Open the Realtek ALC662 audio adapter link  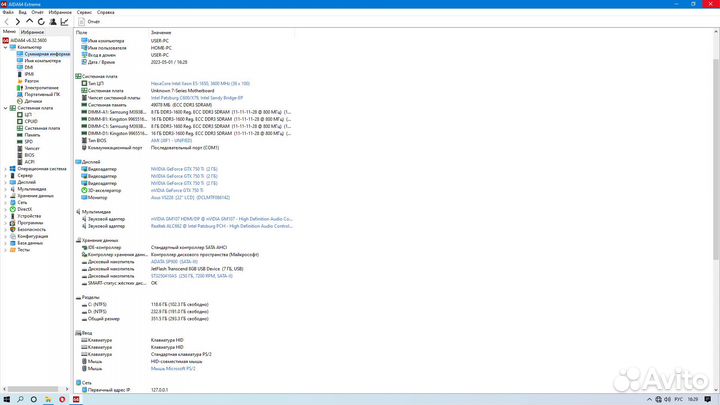coord(222,226)
